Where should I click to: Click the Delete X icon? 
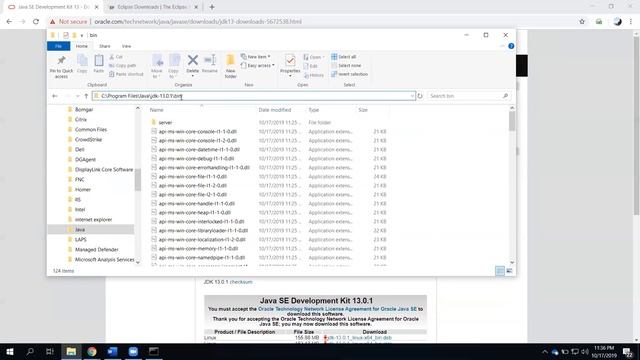[x=193, y=60]
